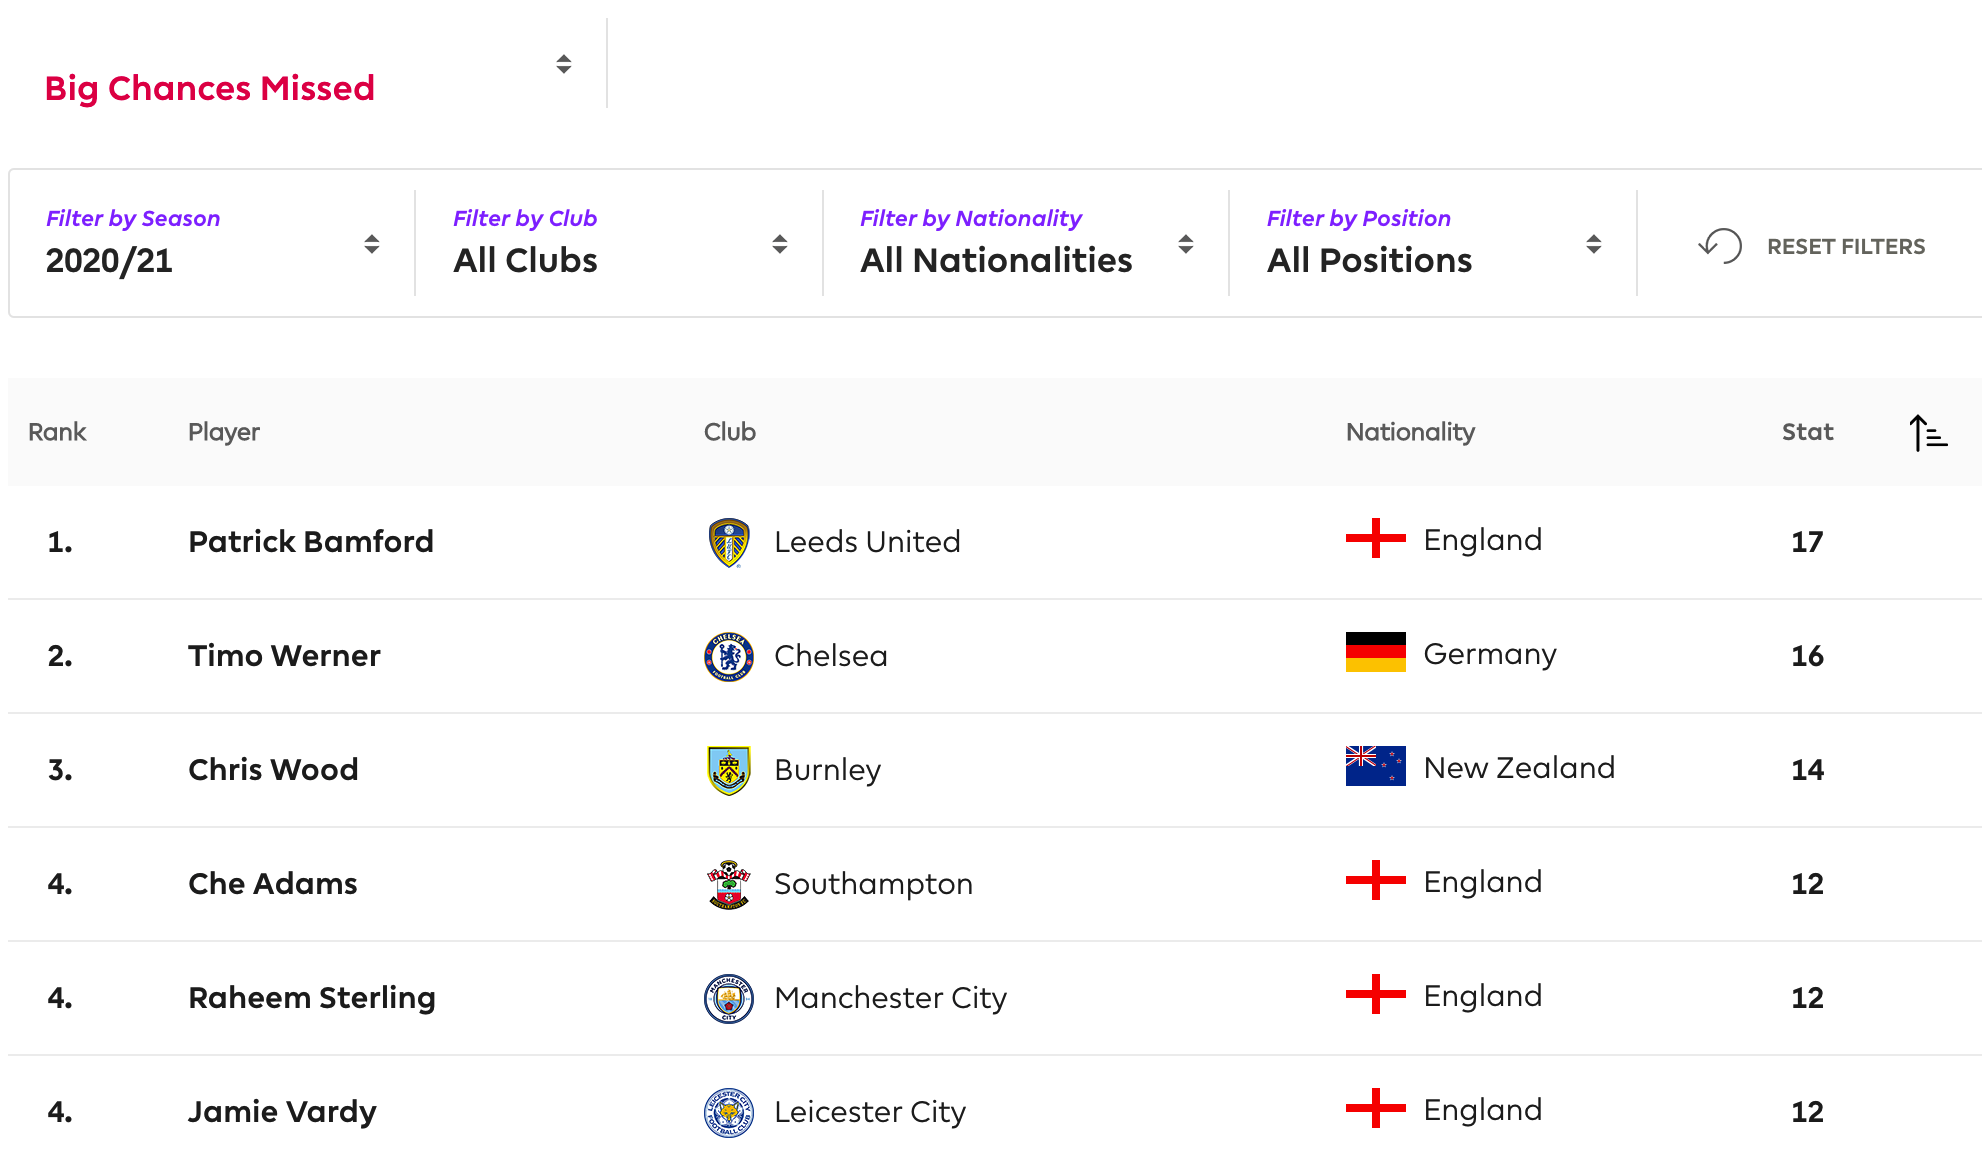This screenshot has width=1982, height=1160.
Task: Click the Leicester City club crest
Action: [729, 1112]
